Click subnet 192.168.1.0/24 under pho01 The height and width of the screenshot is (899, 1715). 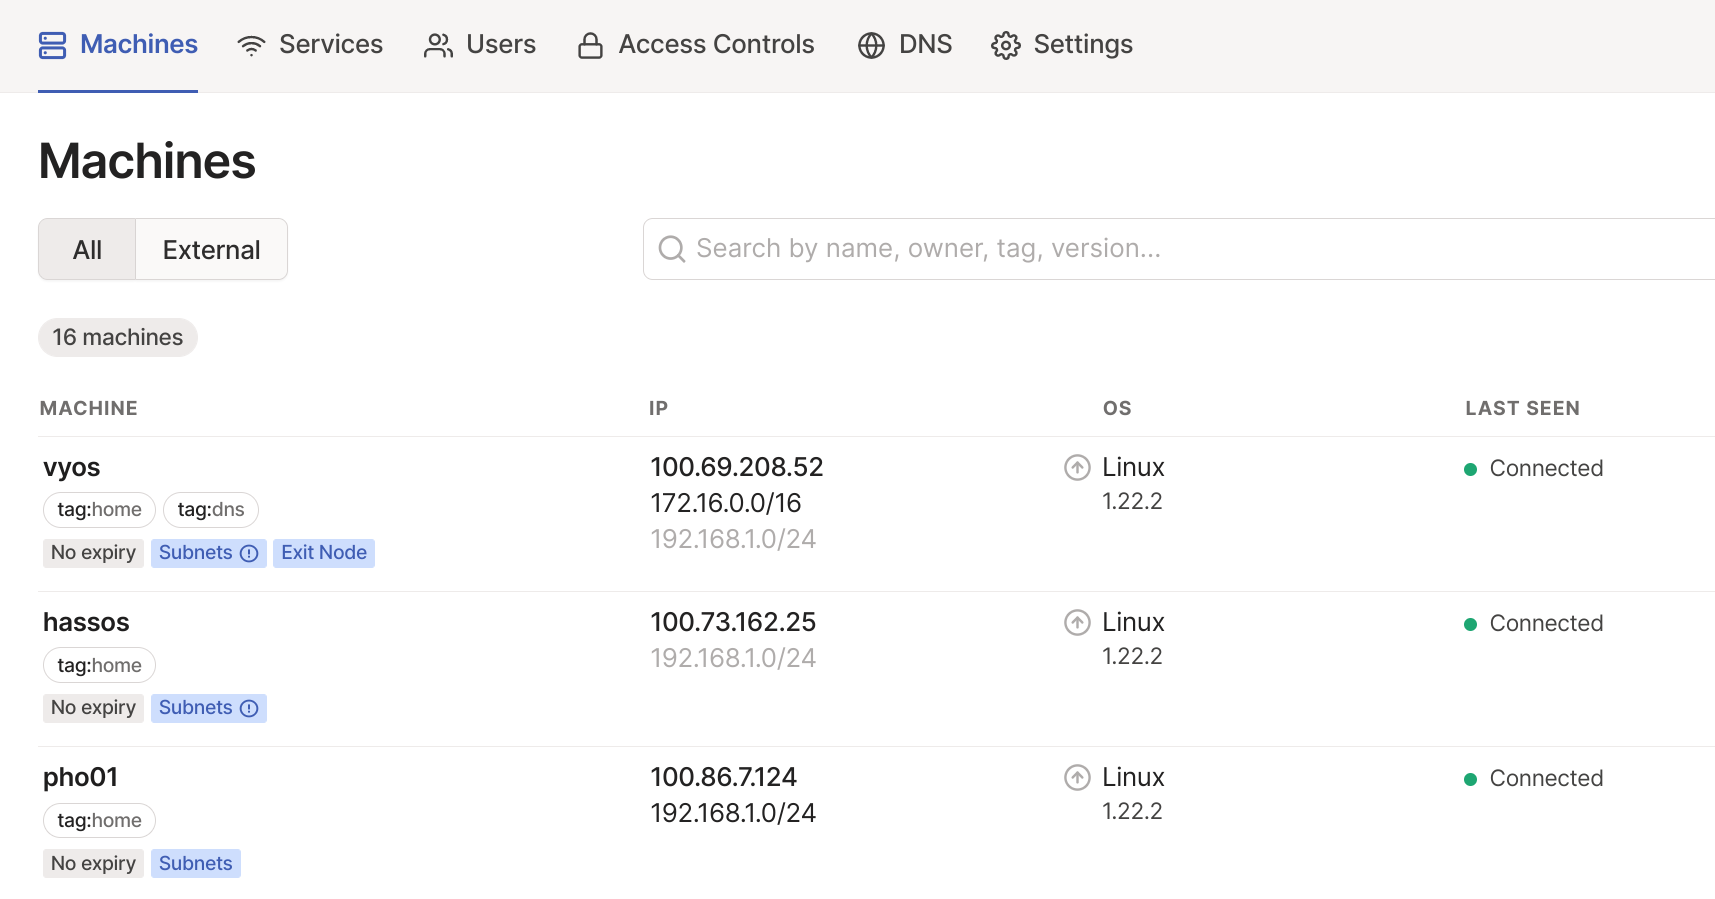click(x=733, y=813)
